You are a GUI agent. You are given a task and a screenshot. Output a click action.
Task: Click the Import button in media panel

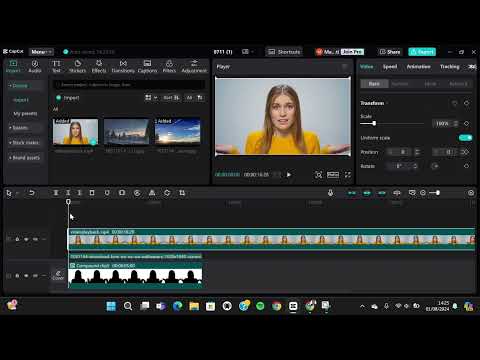[x=67, y=98]
